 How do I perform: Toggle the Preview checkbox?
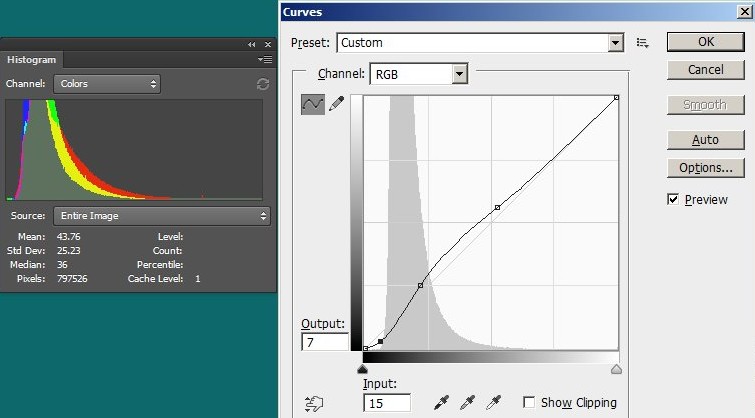pos(673,200)
